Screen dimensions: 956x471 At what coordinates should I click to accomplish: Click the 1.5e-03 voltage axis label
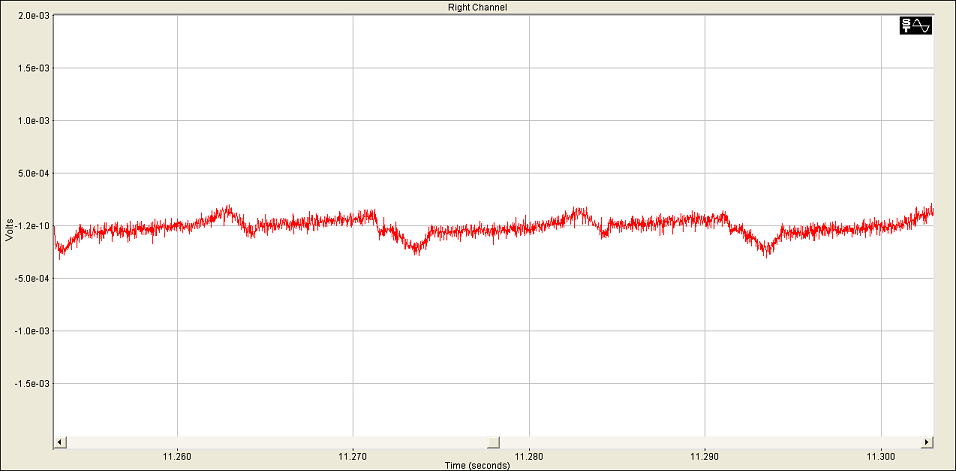pos(34,68)
